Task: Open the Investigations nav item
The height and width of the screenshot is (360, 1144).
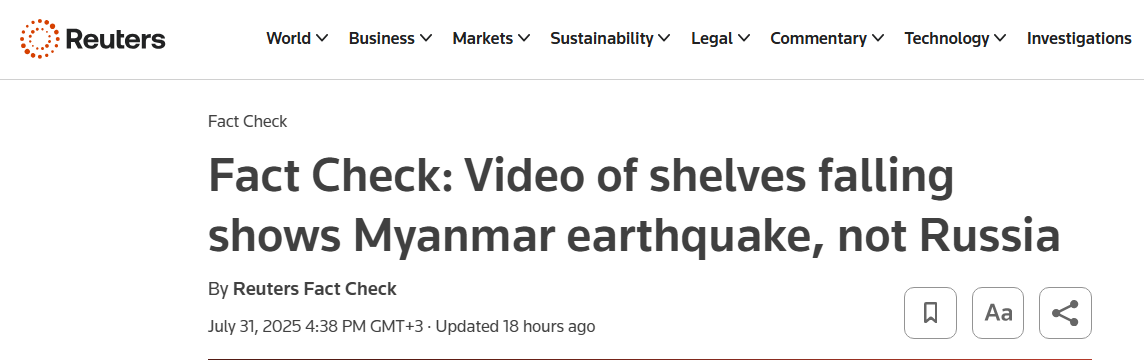Action: 1079,39
